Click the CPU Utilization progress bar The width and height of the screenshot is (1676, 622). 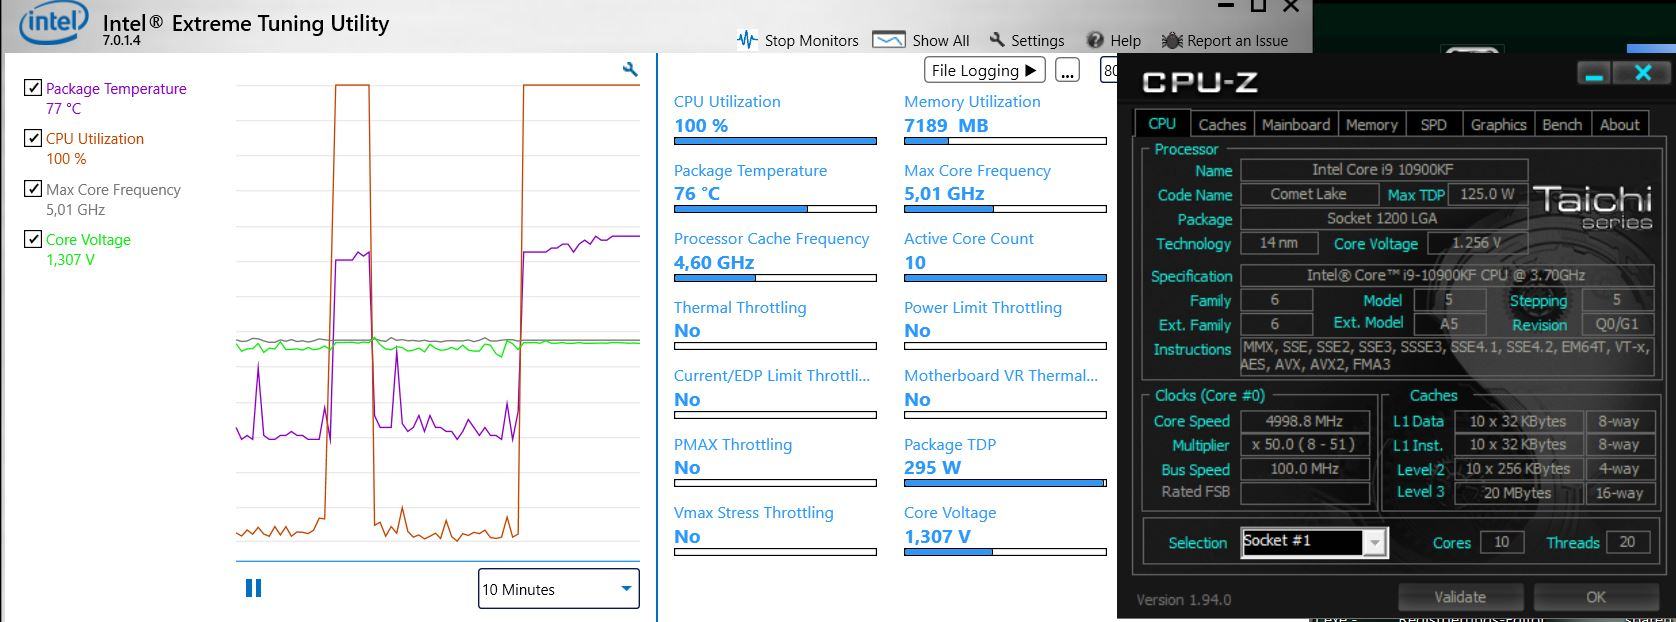775,141
